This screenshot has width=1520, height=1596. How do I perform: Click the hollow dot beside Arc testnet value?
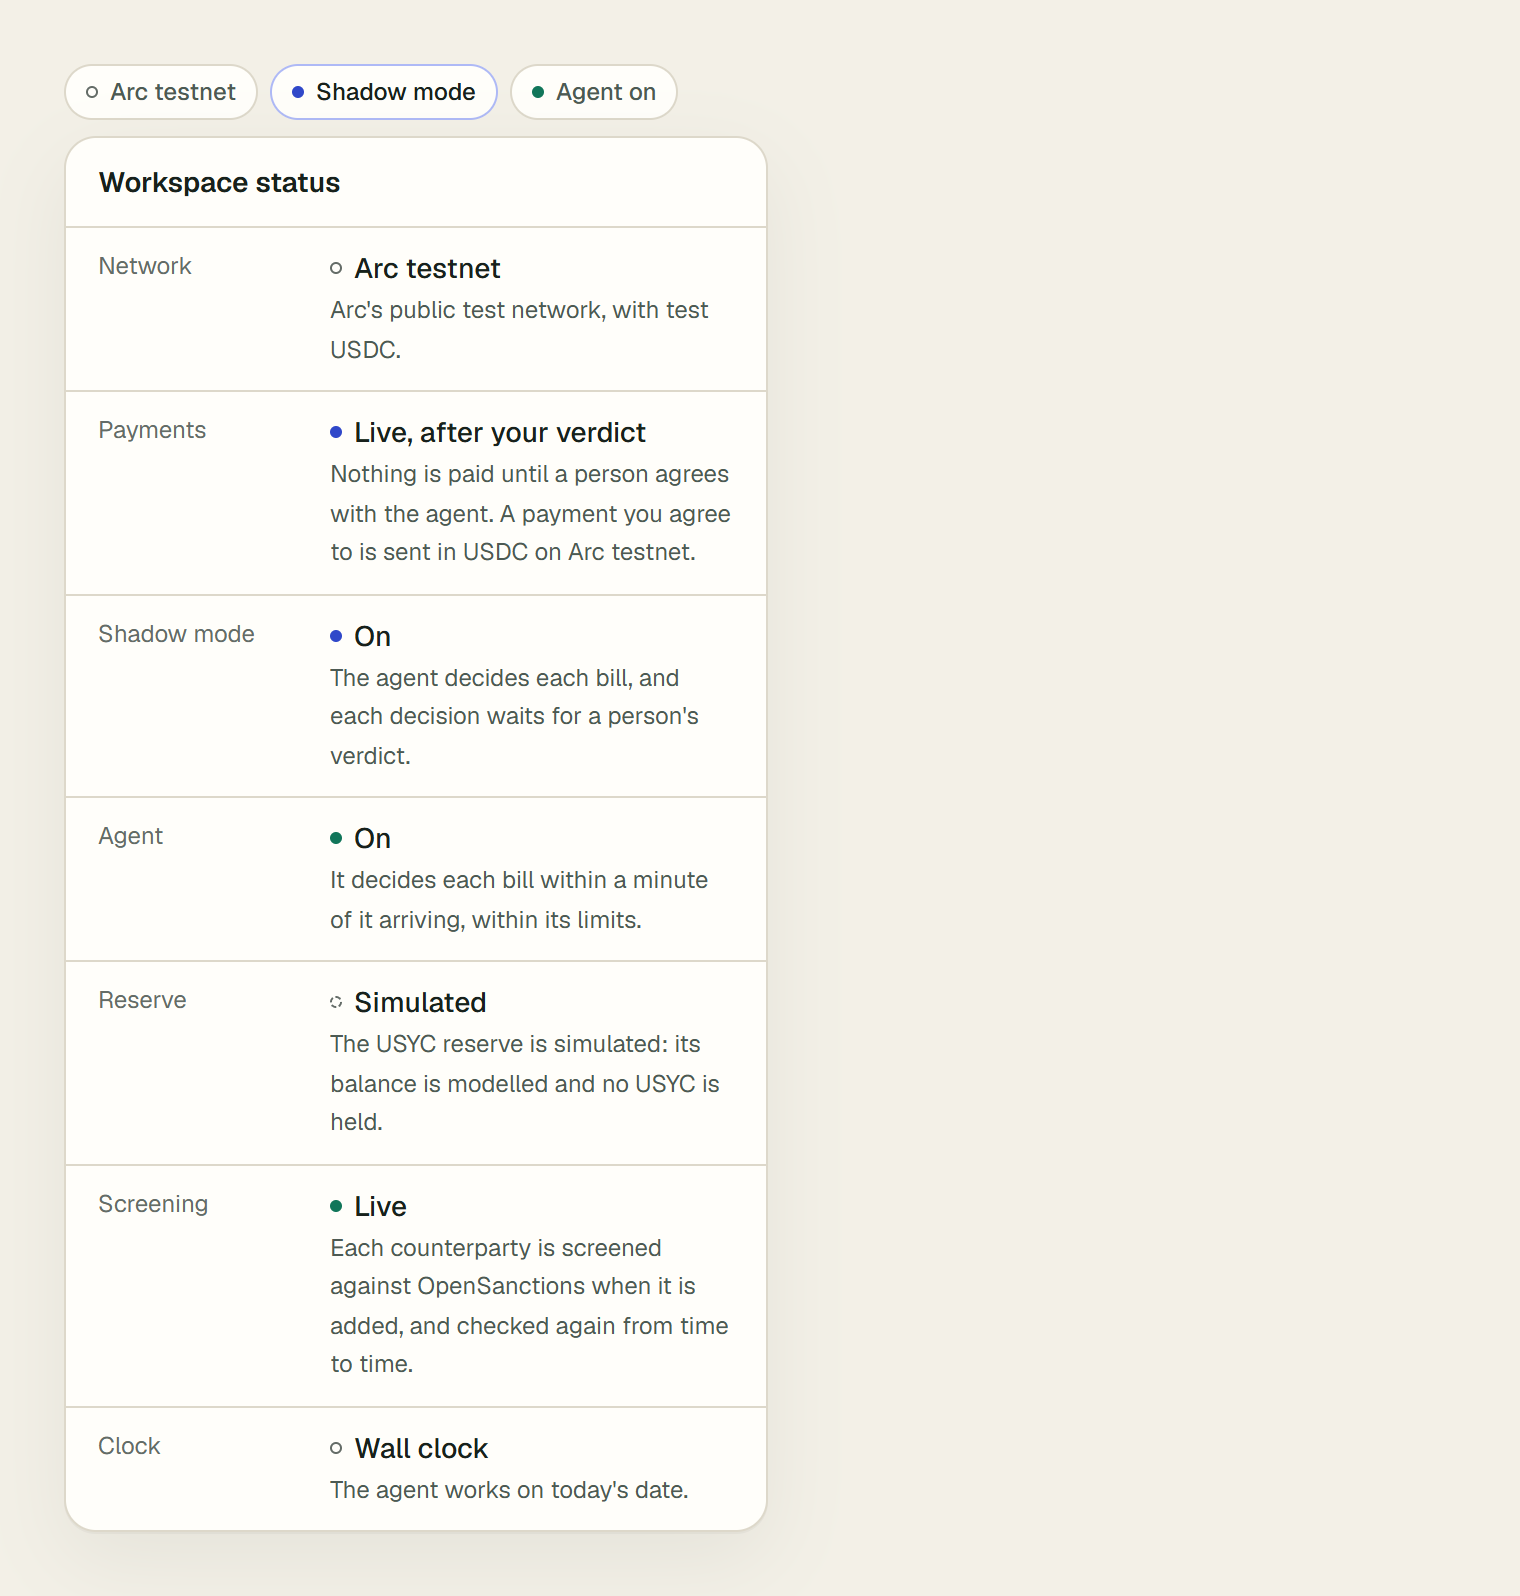[336, 268]
